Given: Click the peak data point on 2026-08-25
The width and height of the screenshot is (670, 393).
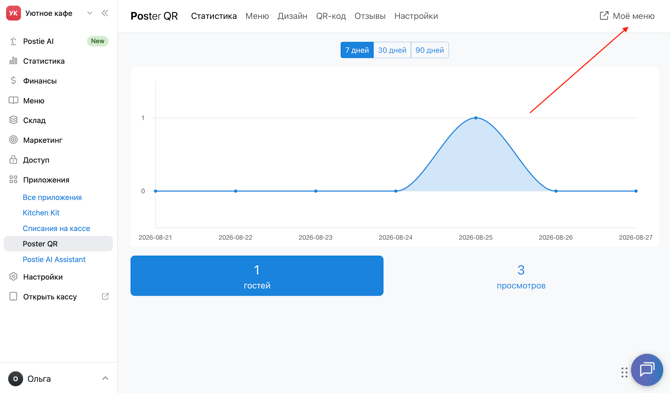Looking at the screenshot, I should click(476, 117).
